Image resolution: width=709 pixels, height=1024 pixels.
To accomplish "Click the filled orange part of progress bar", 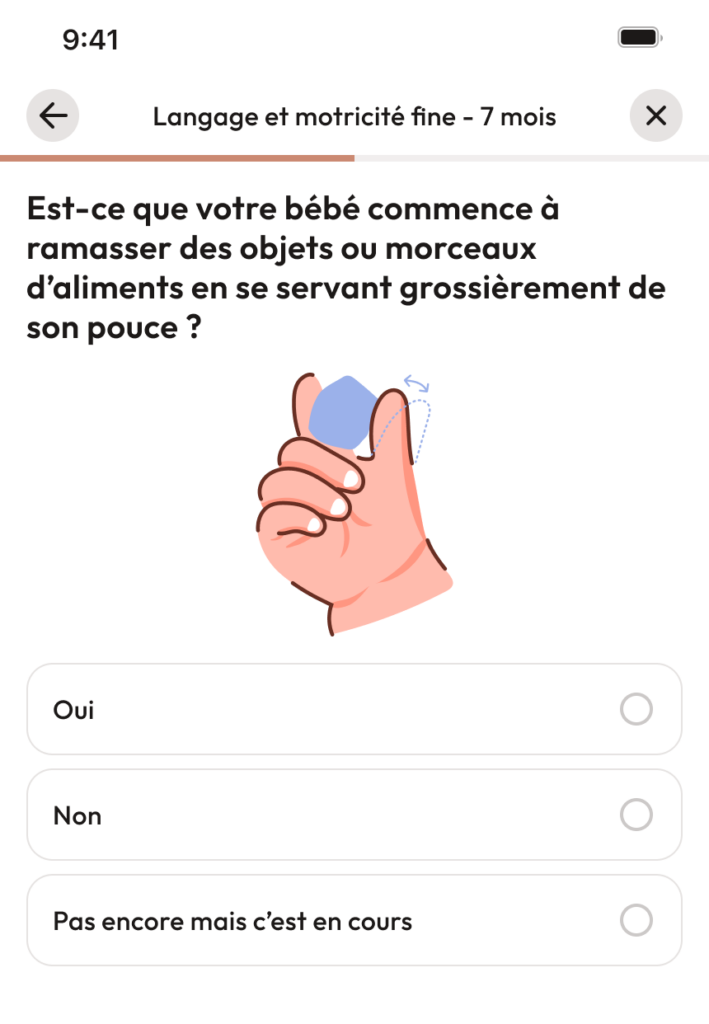I will [x=177, y=158].
